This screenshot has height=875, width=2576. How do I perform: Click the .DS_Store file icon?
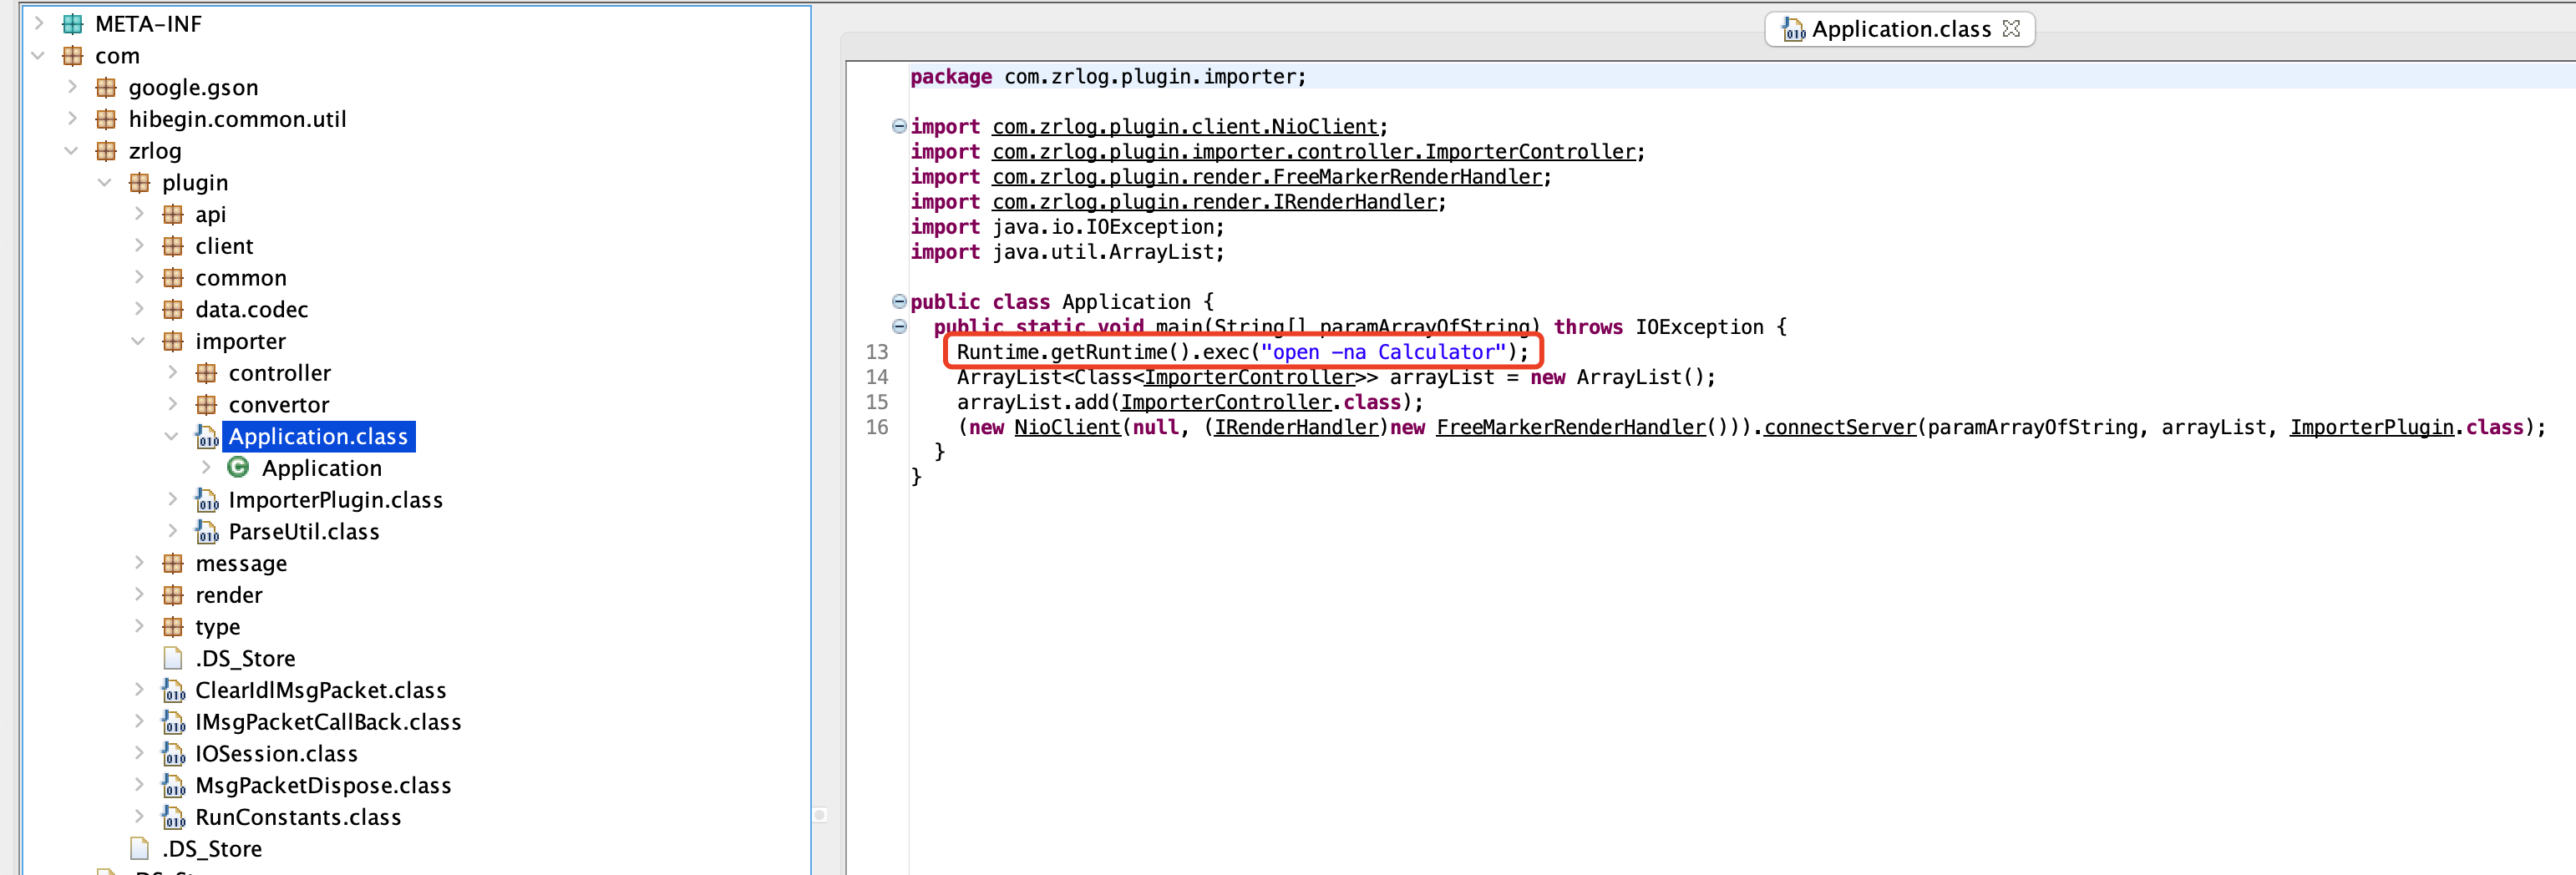172,657
